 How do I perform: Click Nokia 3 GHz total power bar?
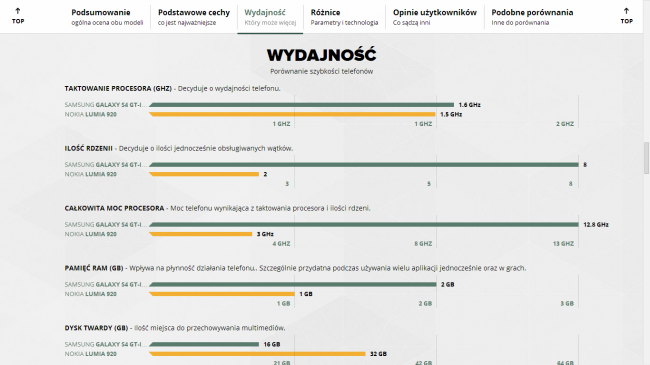[x=201, y=234]
